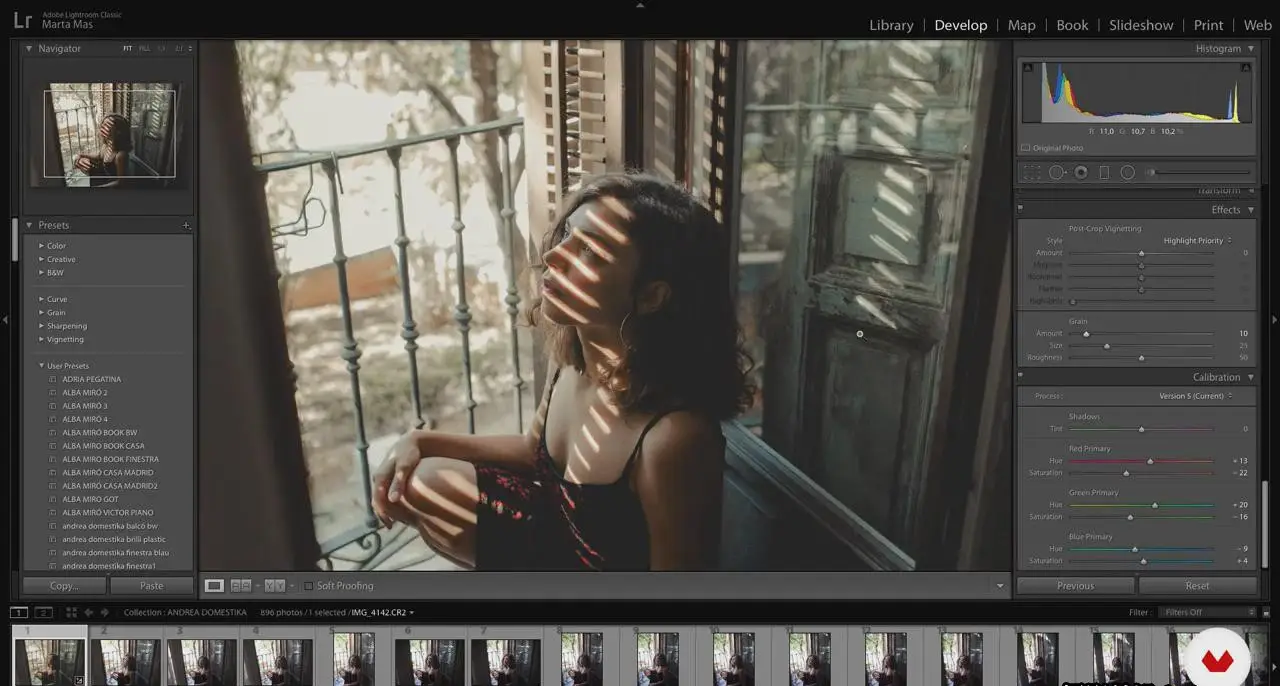Image resolution: width=1280 pixels, height=686 pixels.
Task: Collapse the Histogram panel
Action: pyautogui.click(x=1250, y=49)
